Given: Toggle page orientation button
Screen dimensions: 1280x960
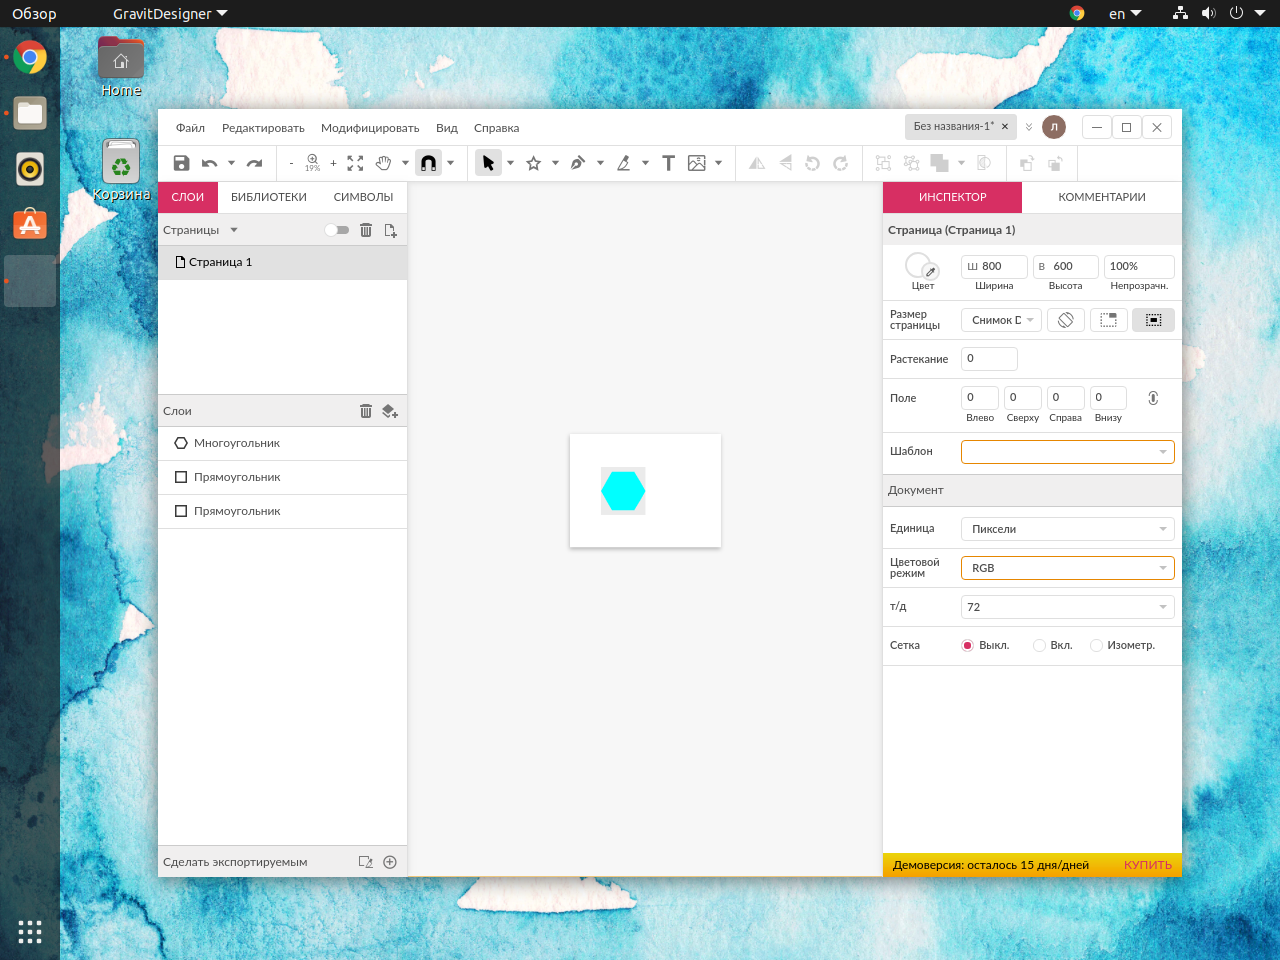Looking at the screenshot, I should click(x=1066, y=320).
